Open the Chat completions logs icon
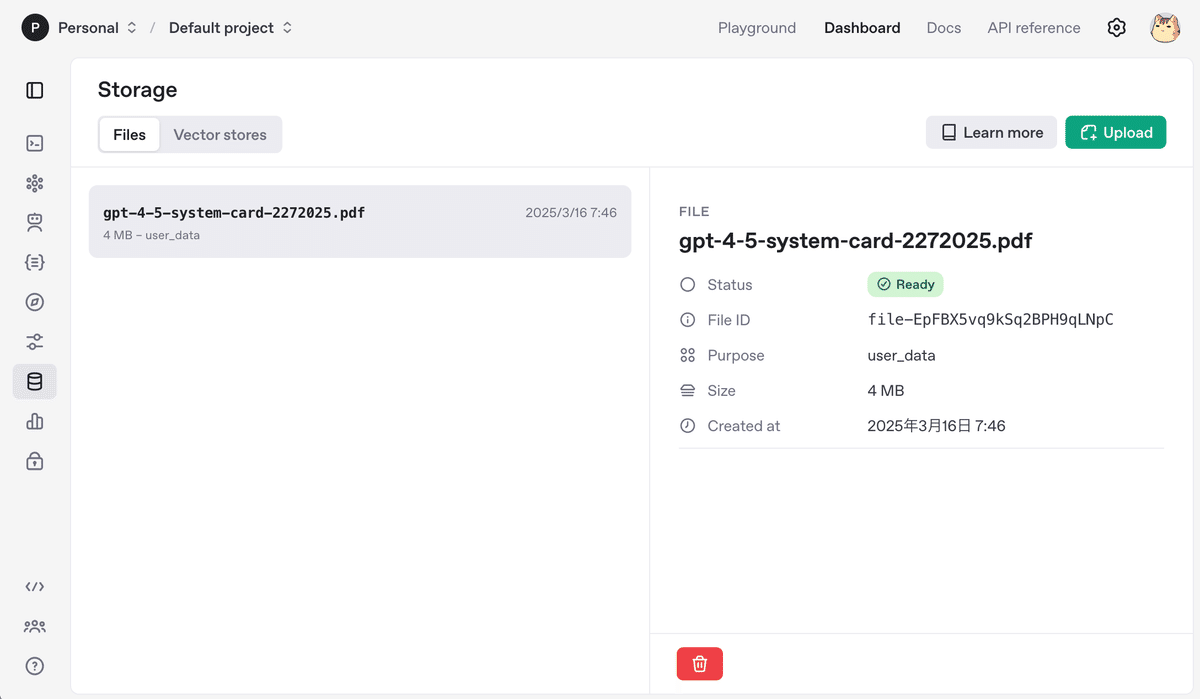The image size is (1200, 699). coord(34,143)
